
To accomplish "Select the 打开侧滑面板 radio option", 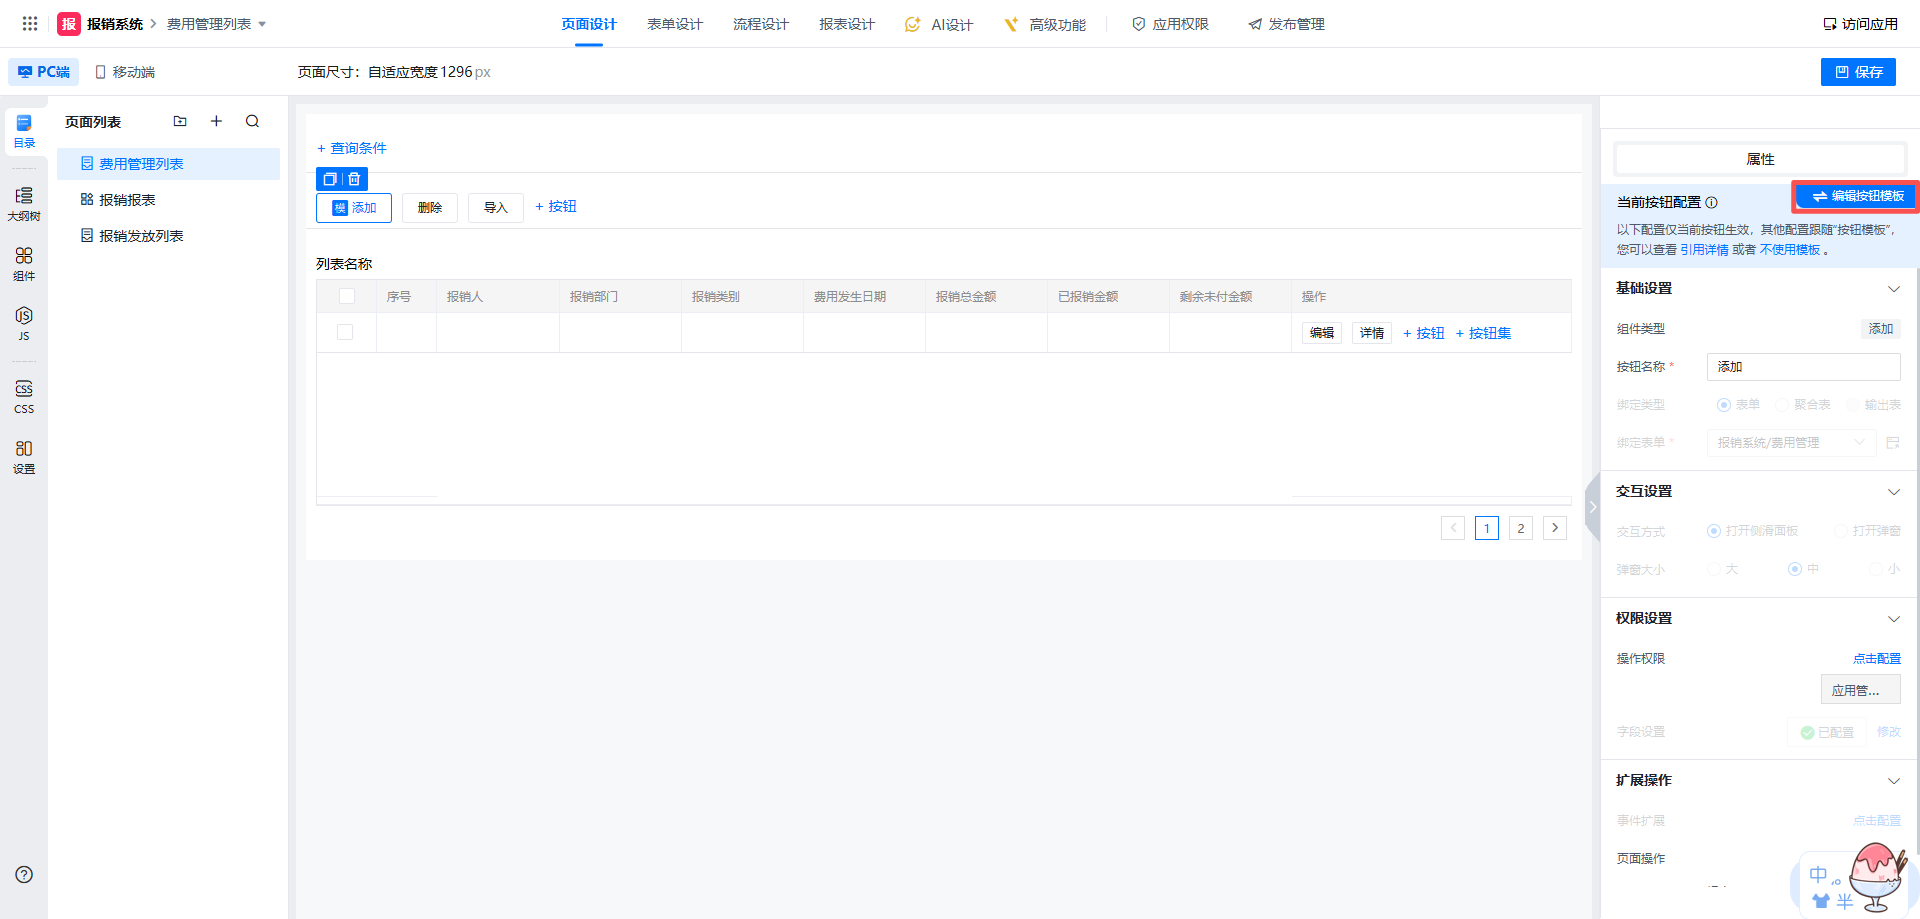I will [x=1713, y=531].
